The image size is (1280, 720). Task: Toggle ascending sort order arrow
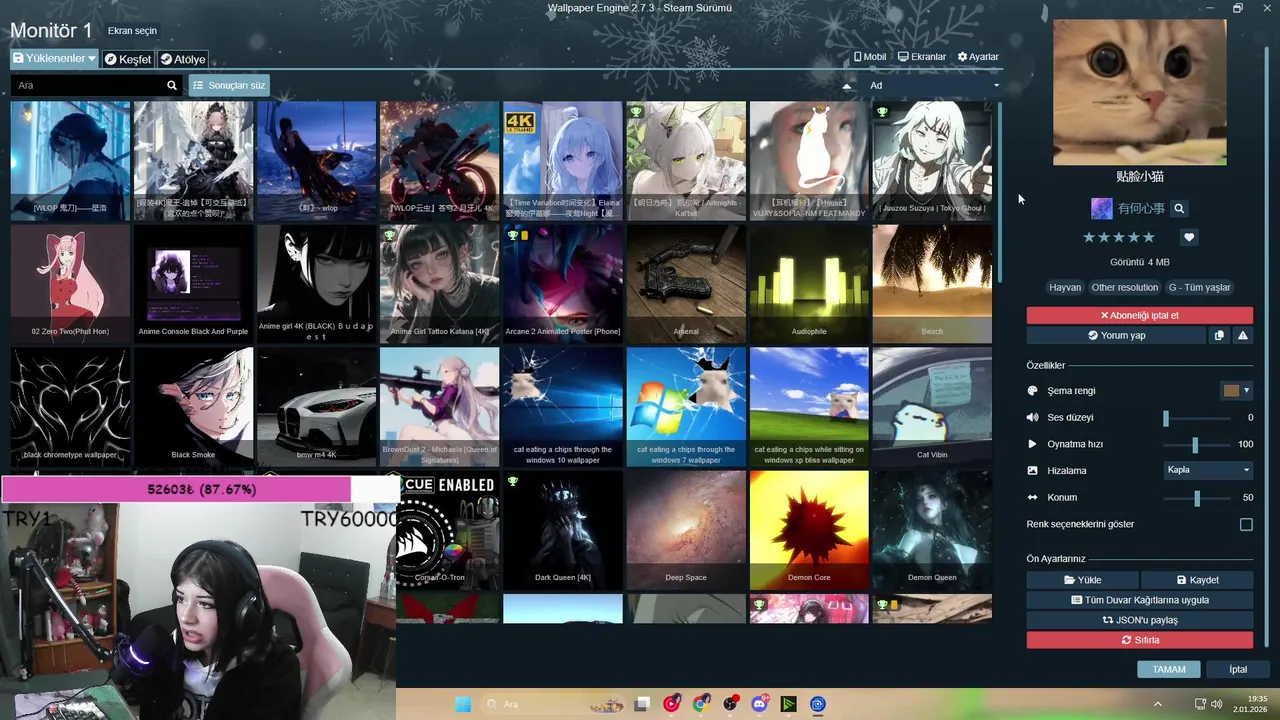click(x=847, y=86)
